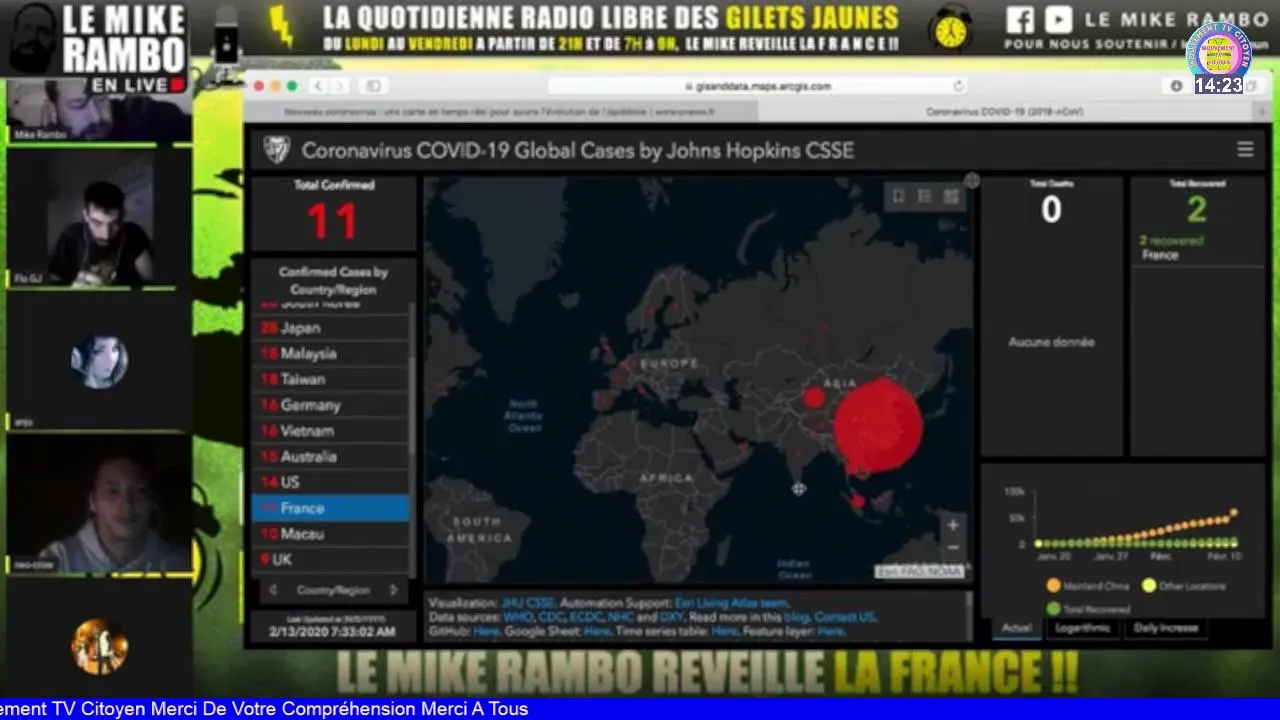Open the map legend list icon
1280x720 pixels.
pos(925,197)
